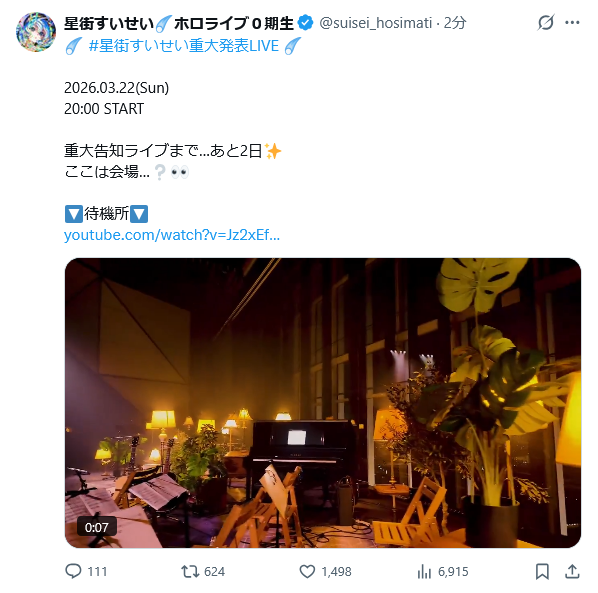
Task: Like the tweet with the heart icon
Action: pos(307,571)
